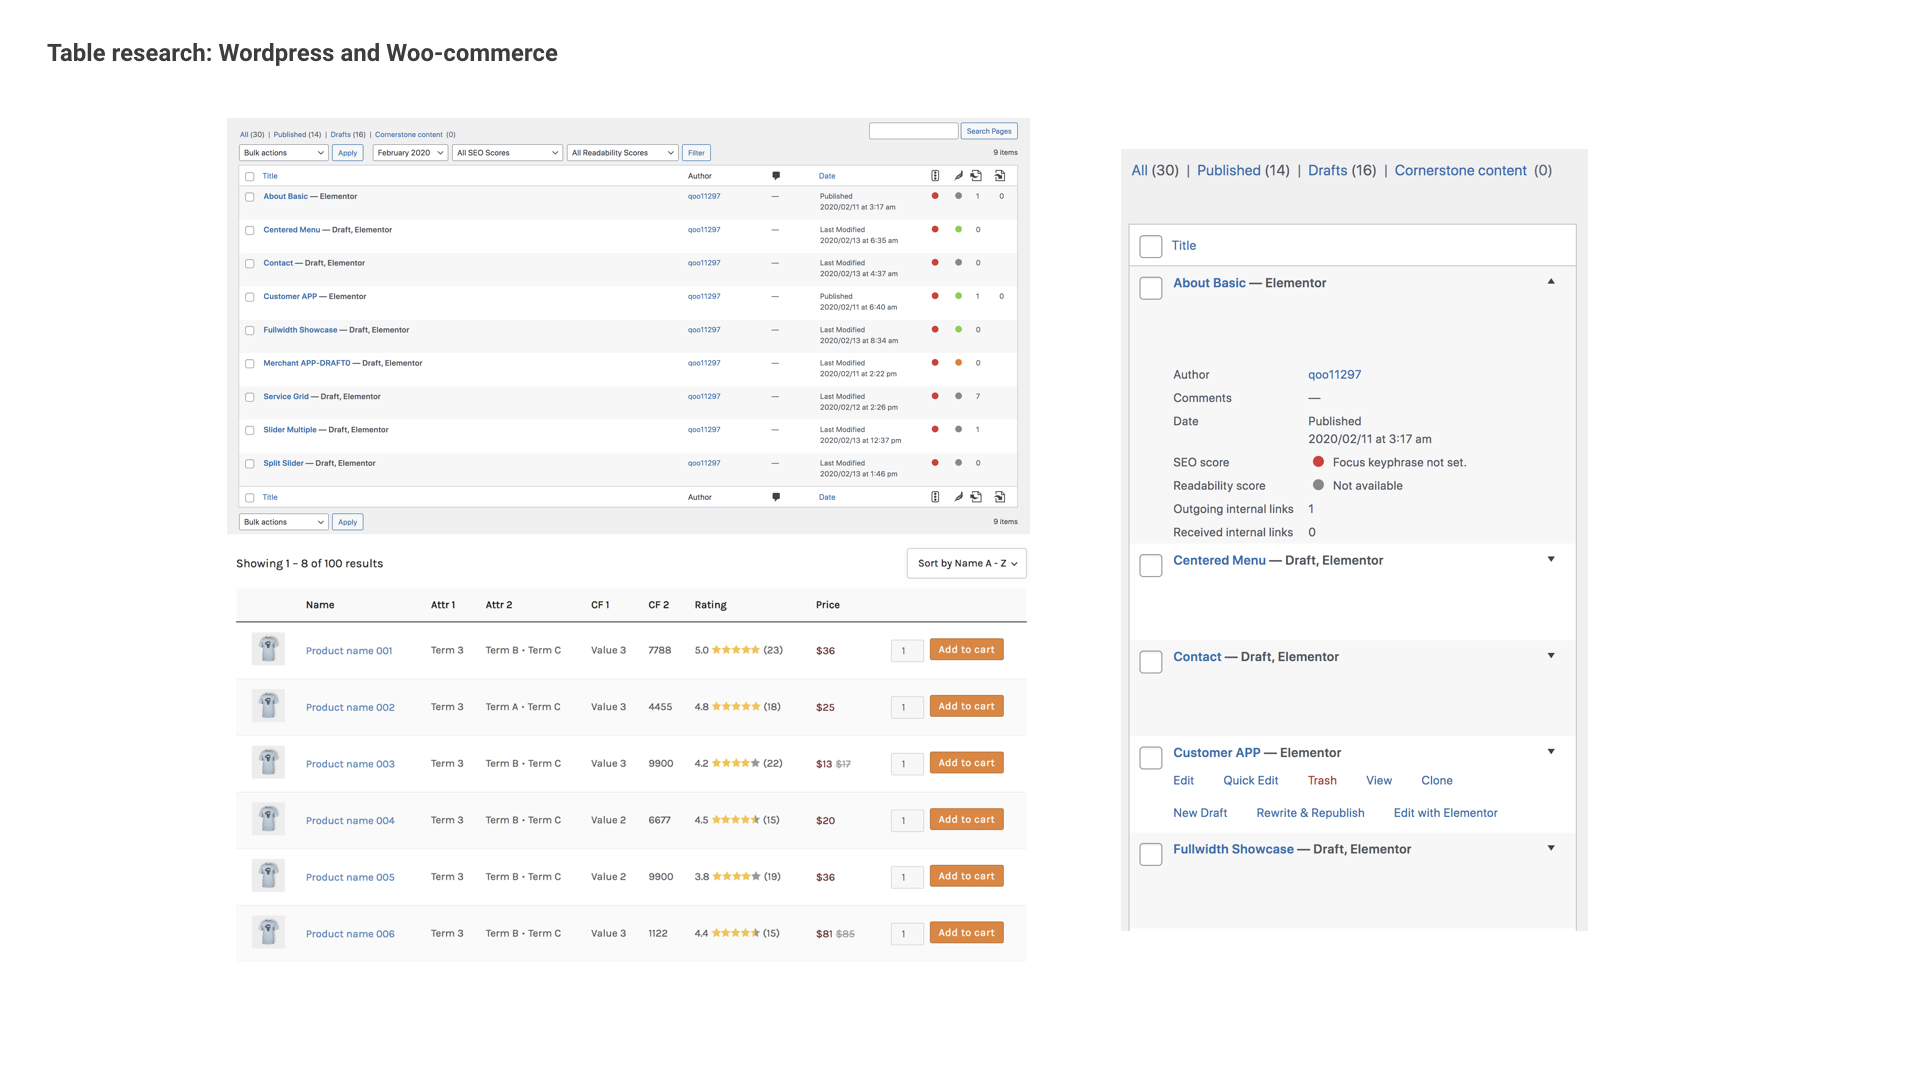Screen dimensions: 1920x1080
Task: Click the received internal links icon in top header
Action: tap(1000, 176)
